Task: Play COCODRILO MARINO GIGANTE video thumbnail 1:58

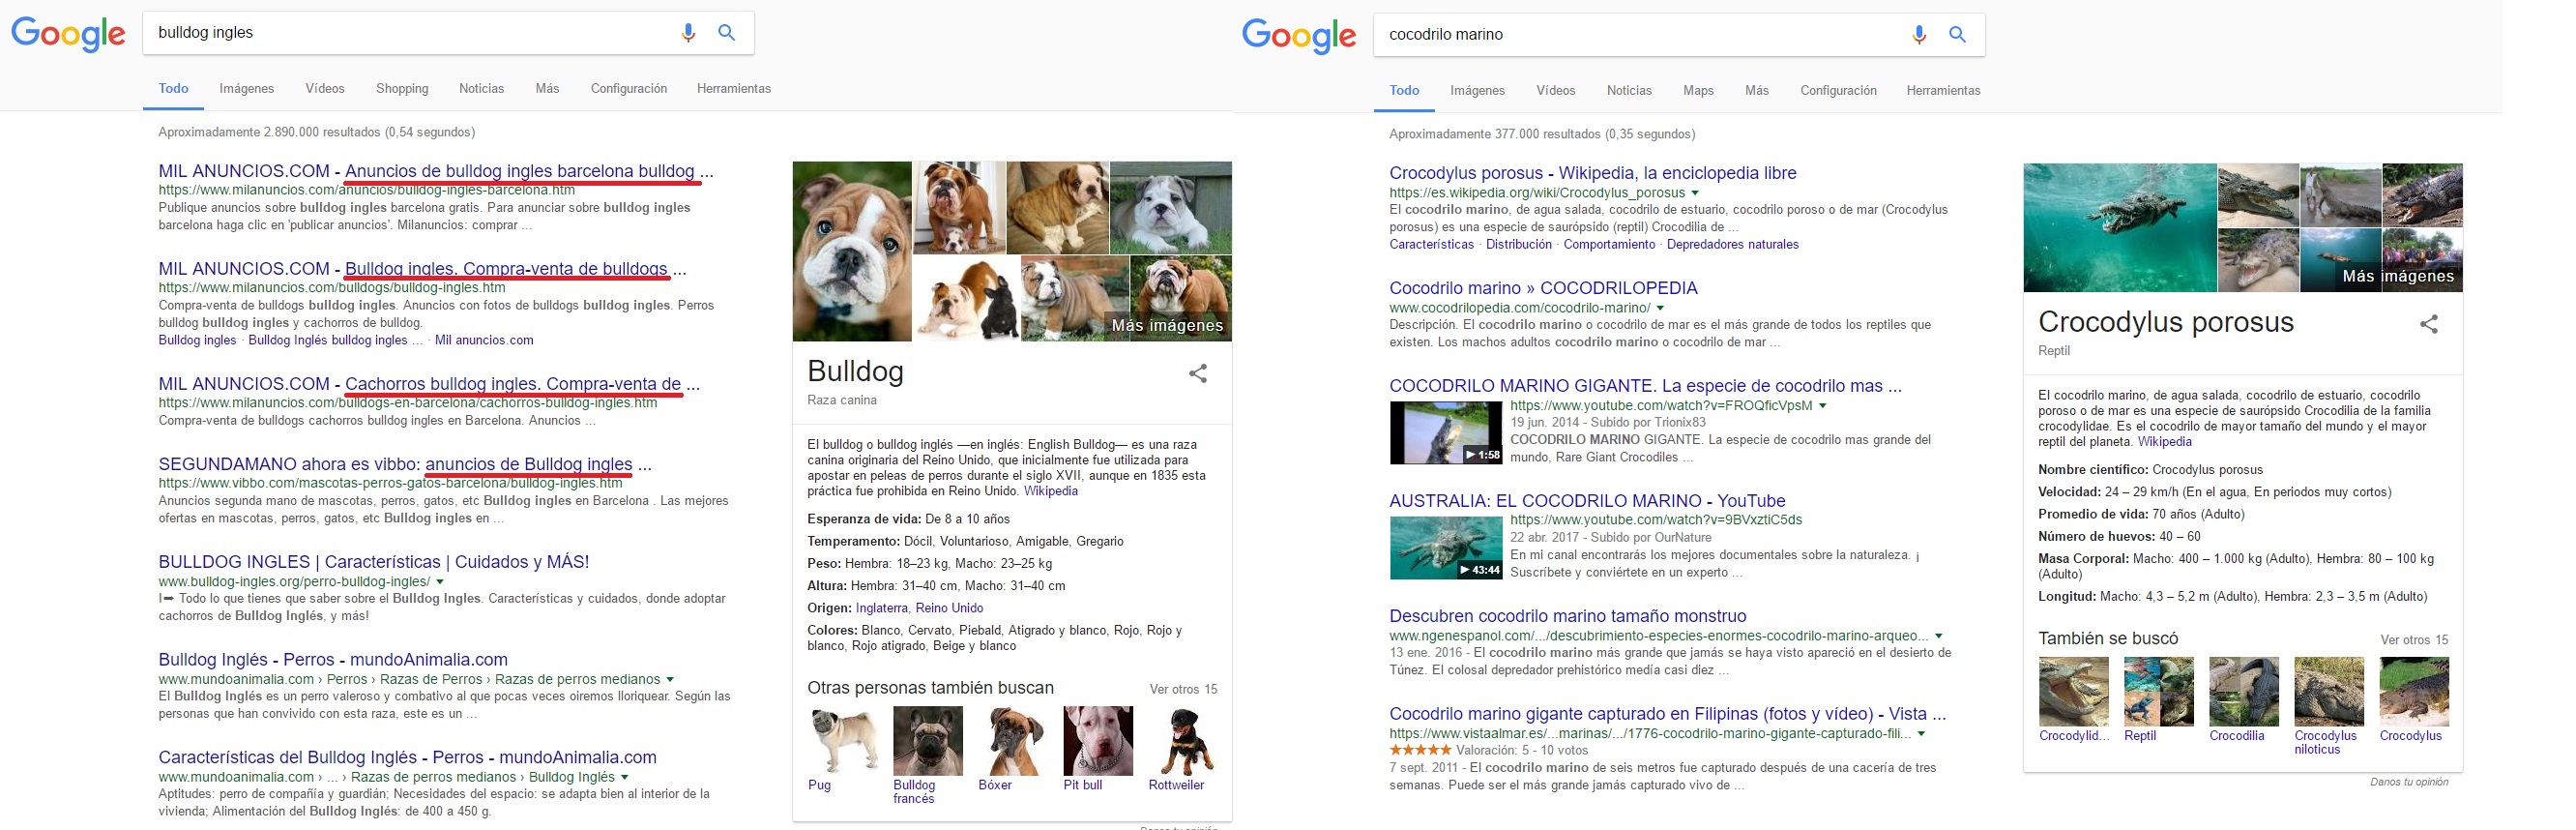Action: [1445, 433]
